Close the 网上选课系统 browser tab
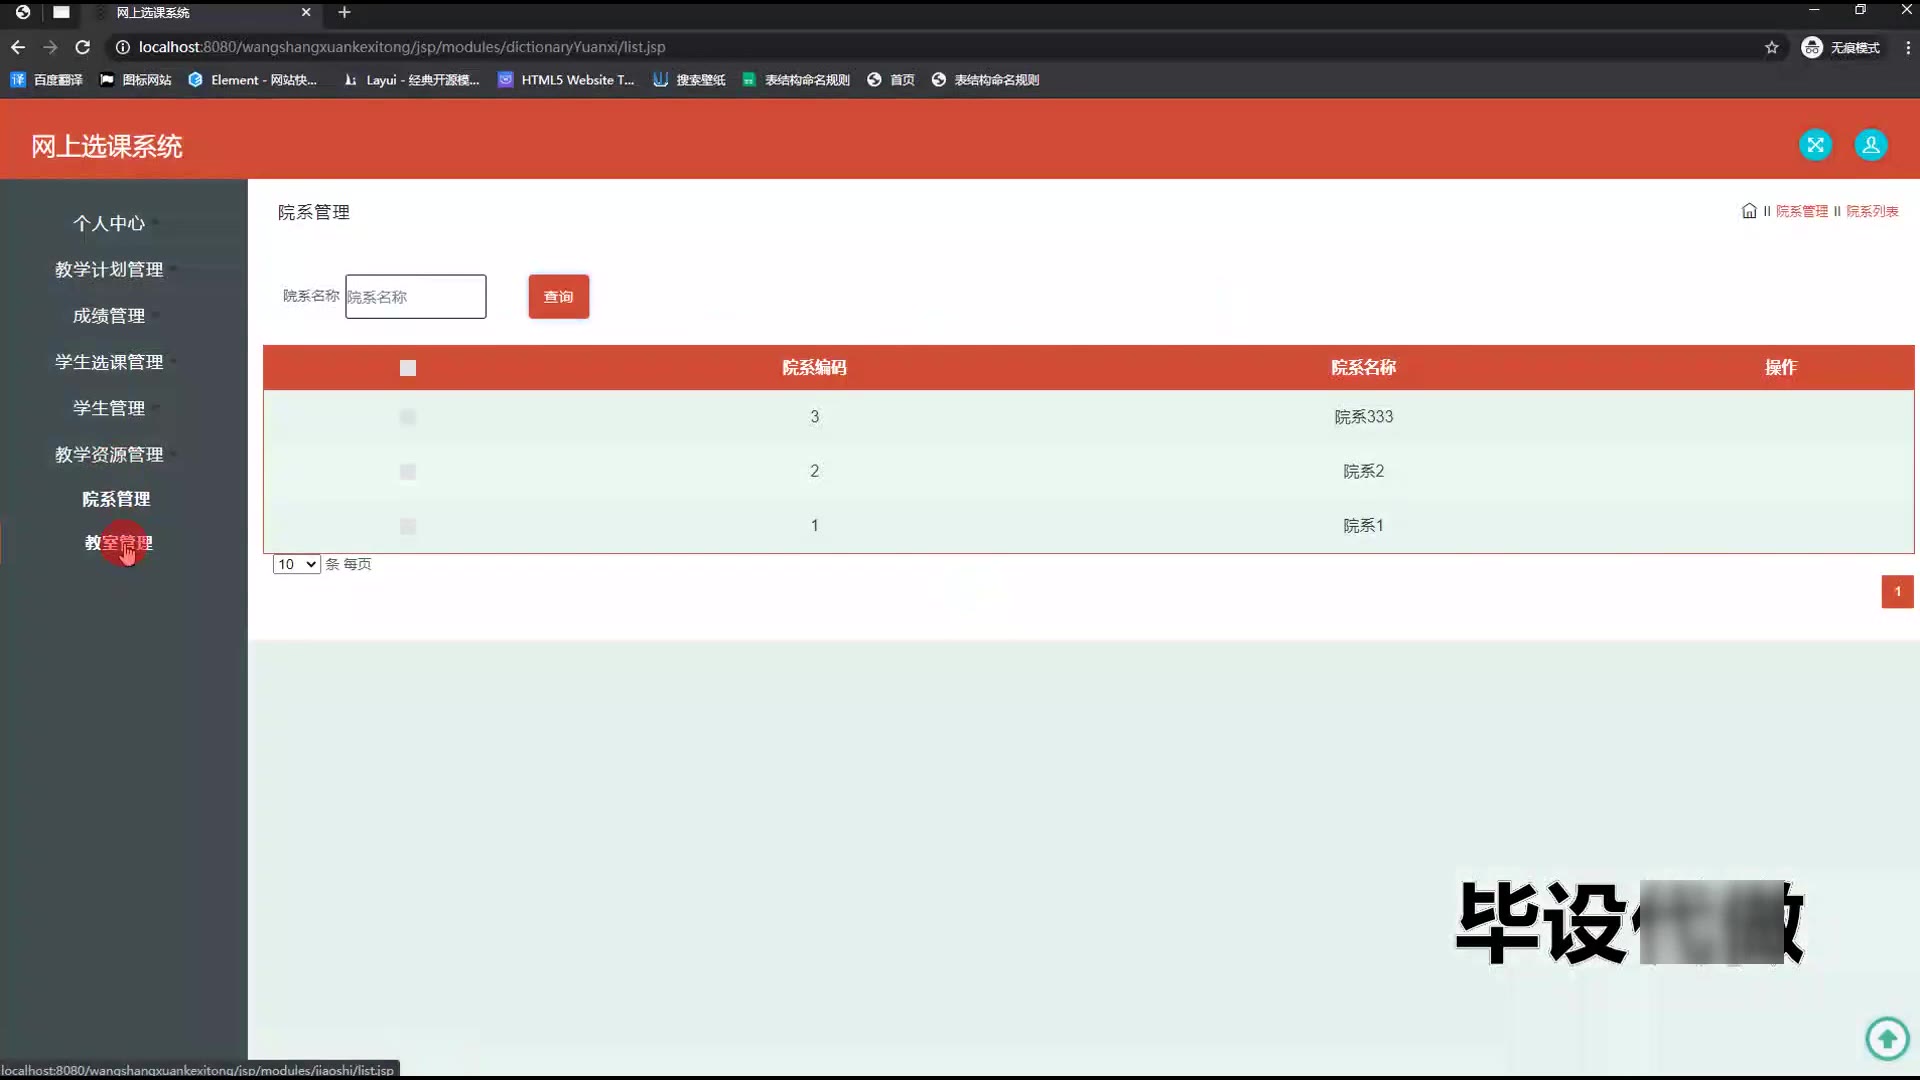1920x1080 pixels. click(306, 12)
